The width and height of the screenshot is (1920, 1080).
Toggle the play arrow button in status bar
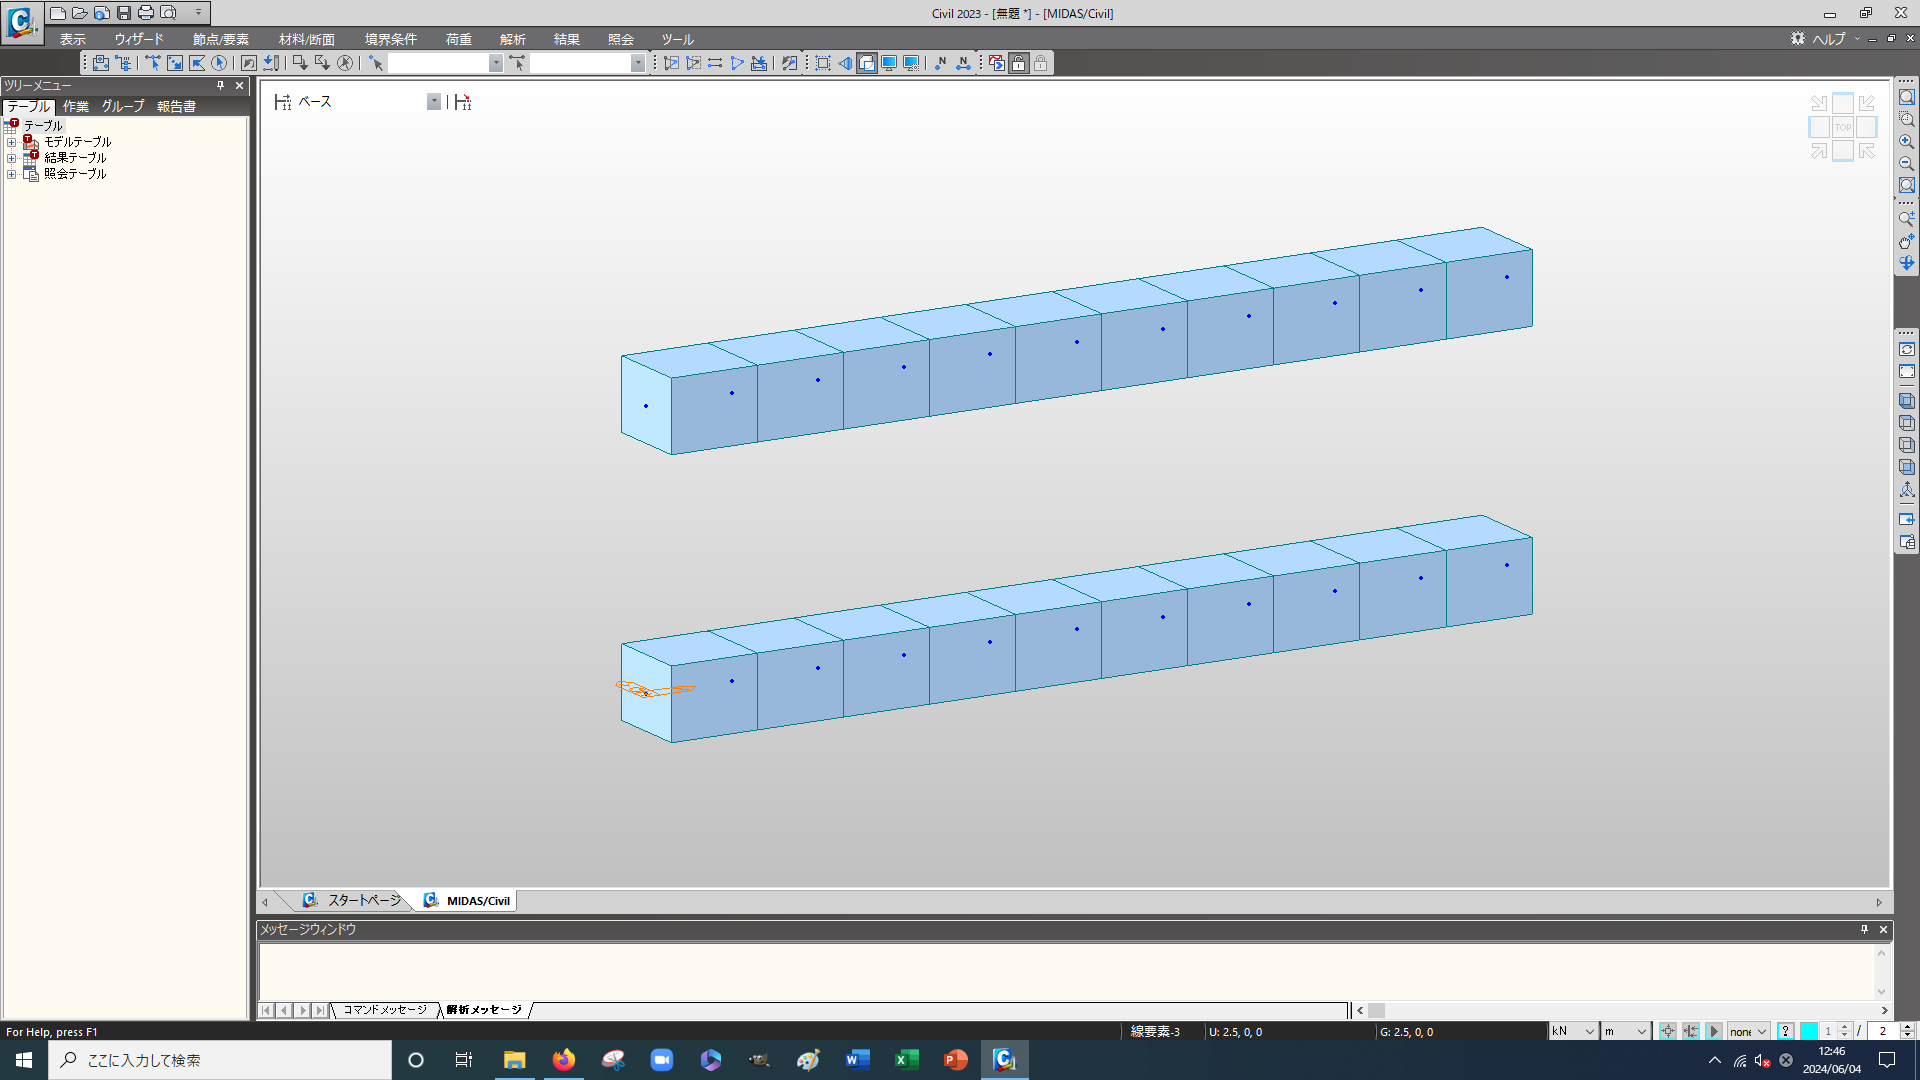[1714, 1031]
